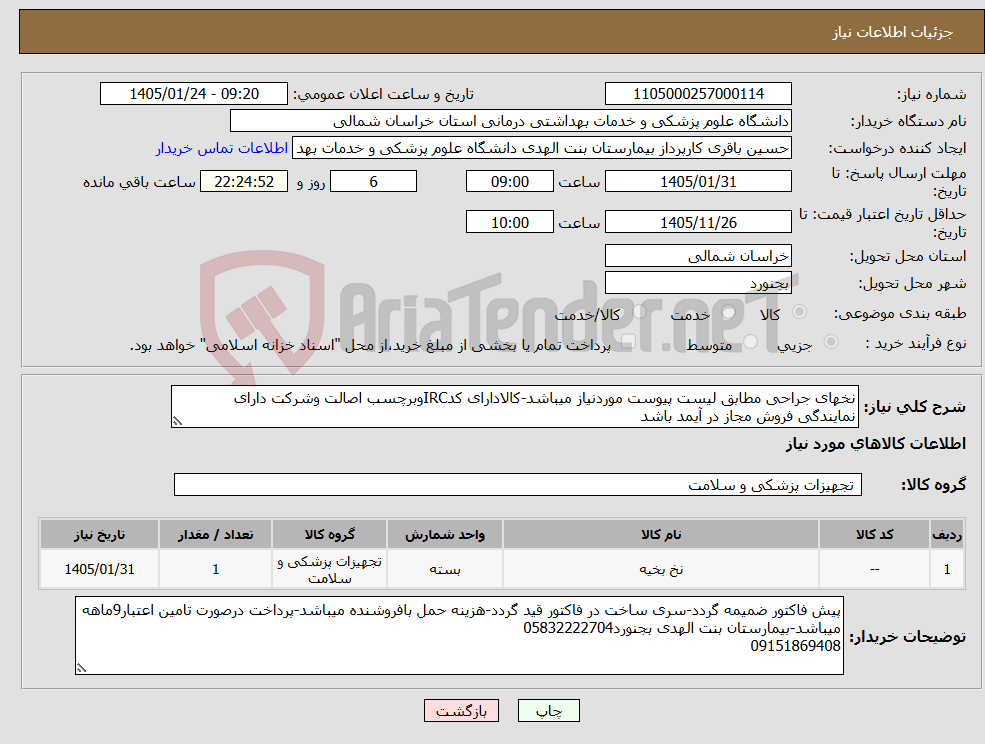985x744 pixels.
Task: Click the resize handle of buyer notes textarea
Action: coord(81,669)
